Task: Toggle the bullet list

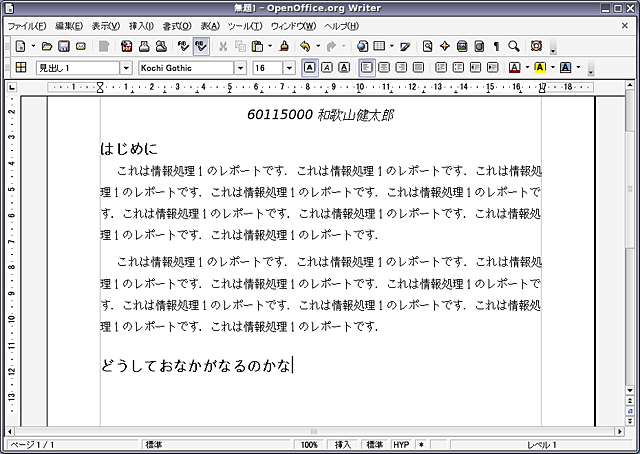Action: (458, 67)
